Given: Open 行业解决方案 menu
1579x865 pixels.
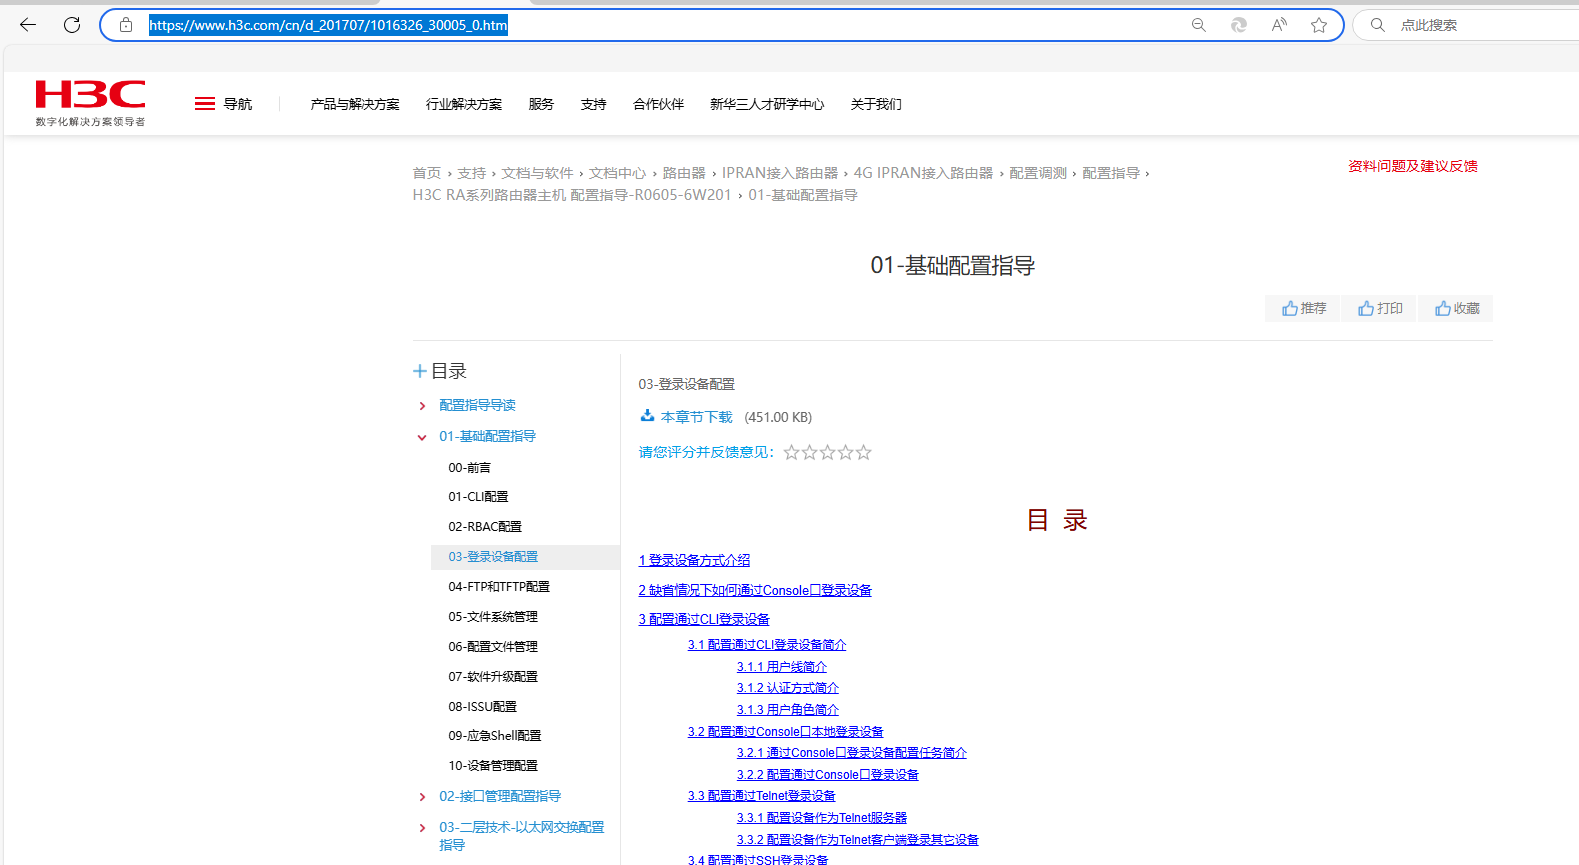Looking at the screenshot, I should [464, 104].
